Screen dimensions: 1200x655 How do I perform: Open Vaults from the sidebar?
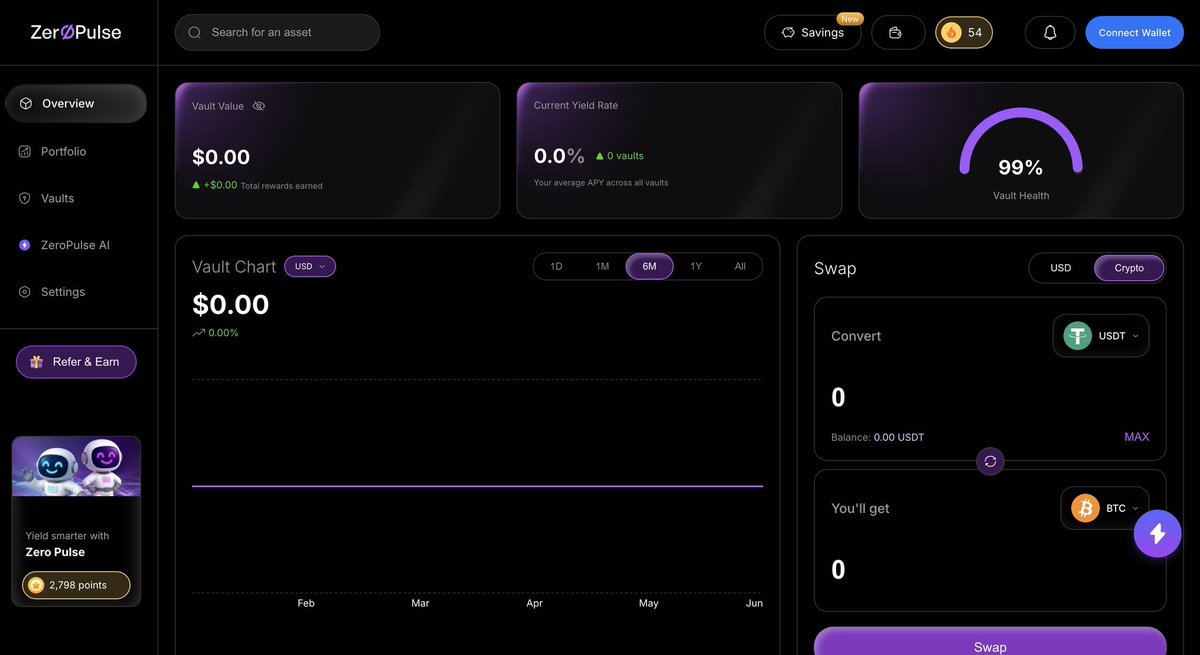tap(58, 197)
